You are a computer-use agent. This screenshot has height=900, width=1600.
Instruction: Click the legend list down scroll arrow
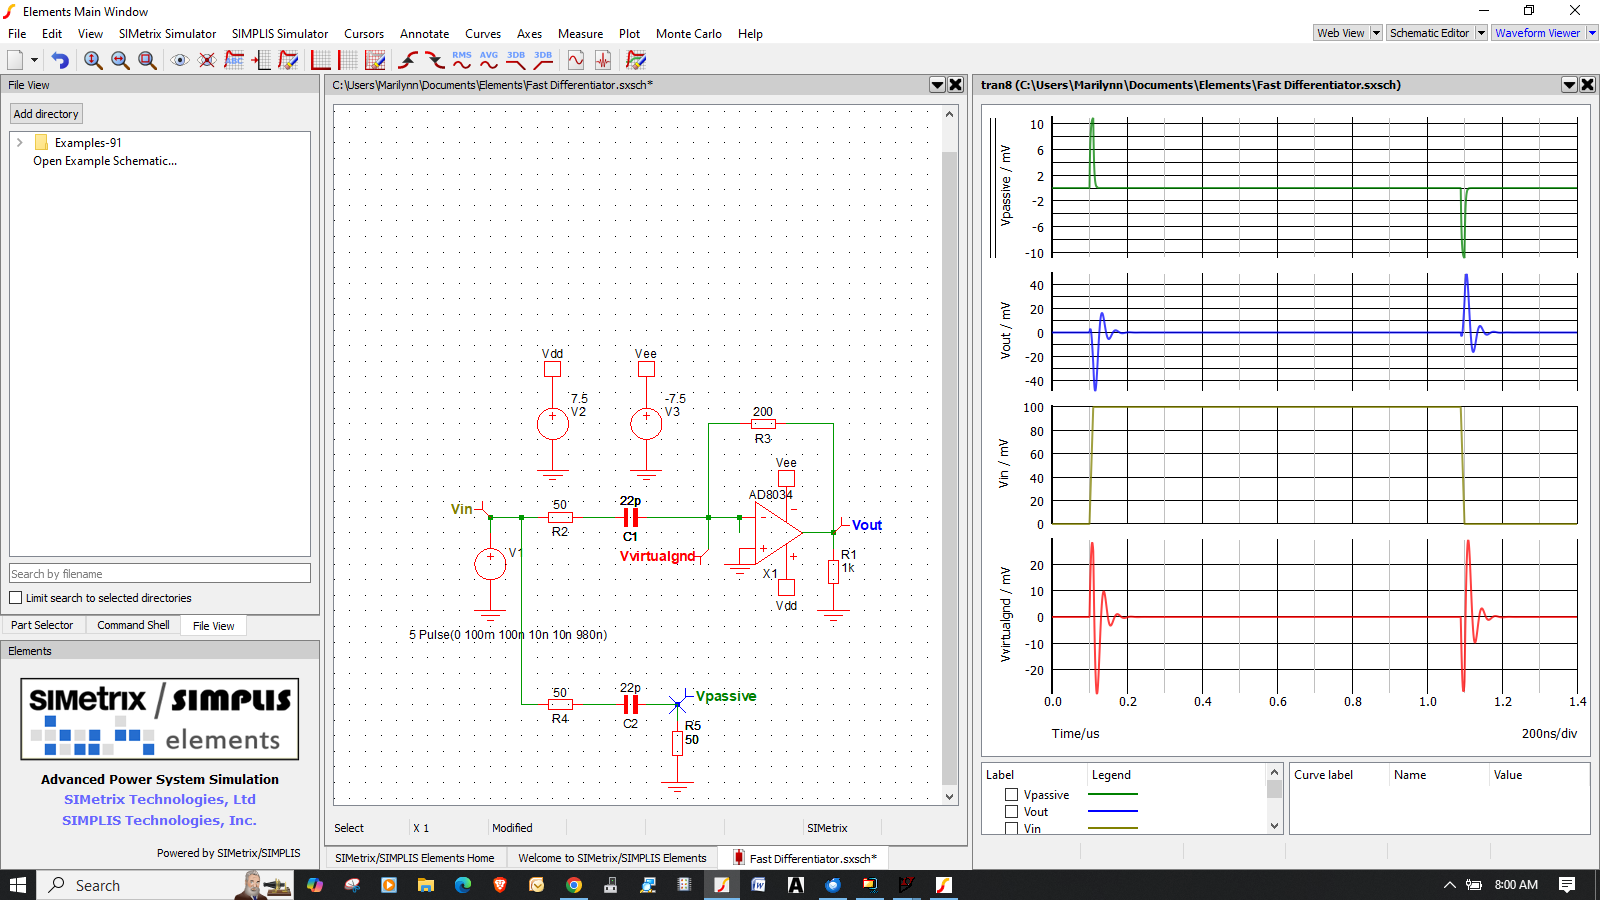click(x=1274, y=826)
